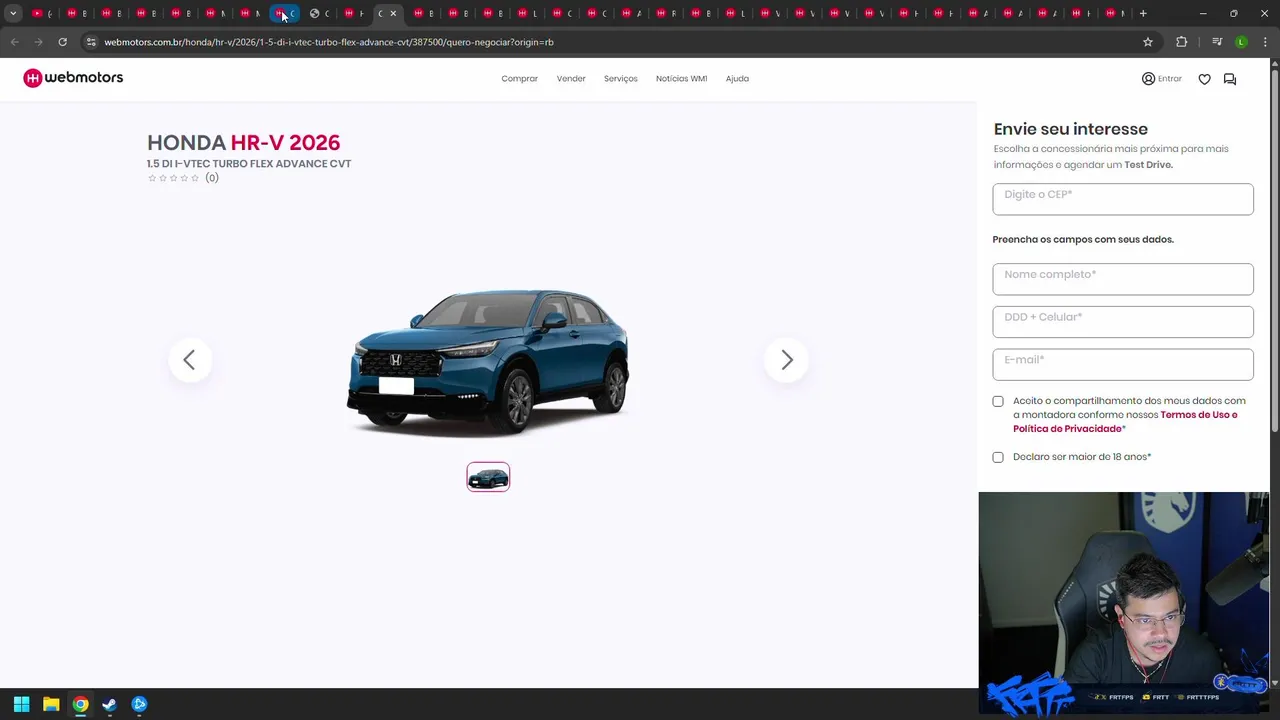Open the Chrome three-dot menu
The width and height of the screenshot is (1280, 720).
click(1265, 42)
